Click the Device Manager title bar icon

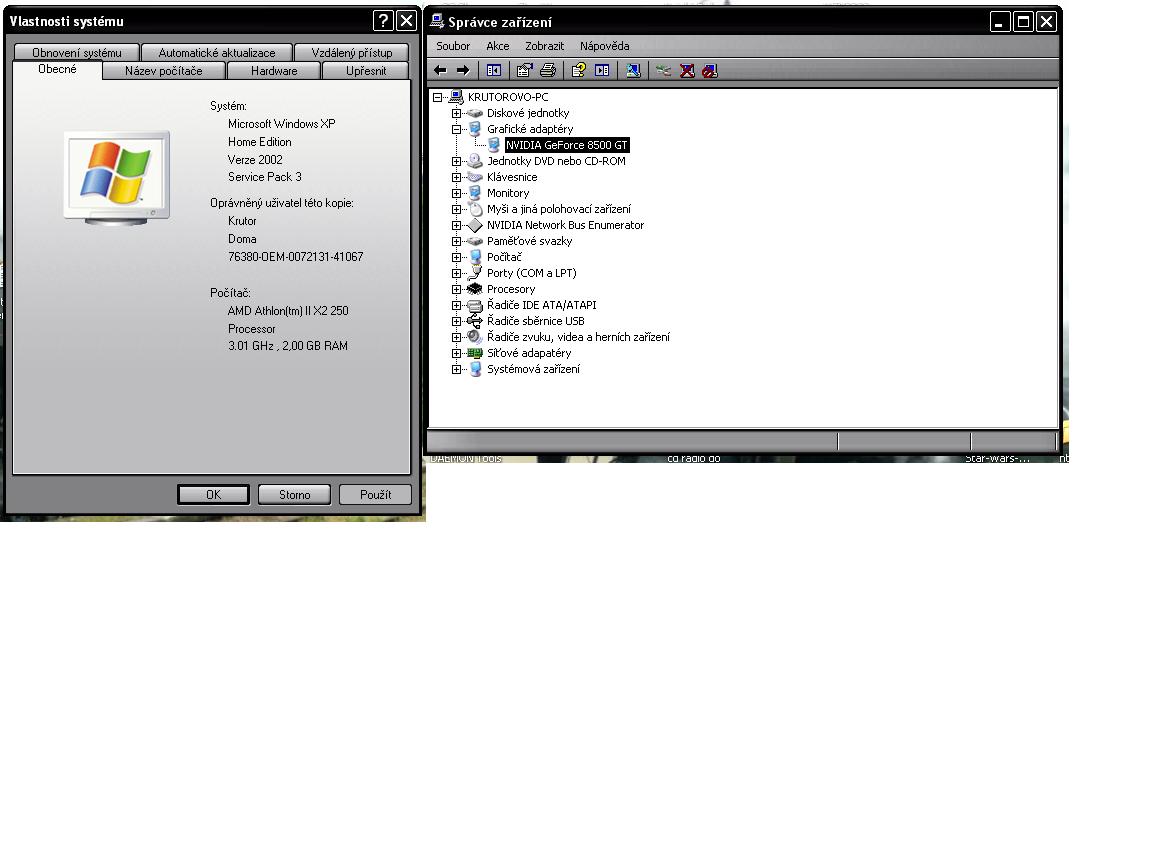437,22
